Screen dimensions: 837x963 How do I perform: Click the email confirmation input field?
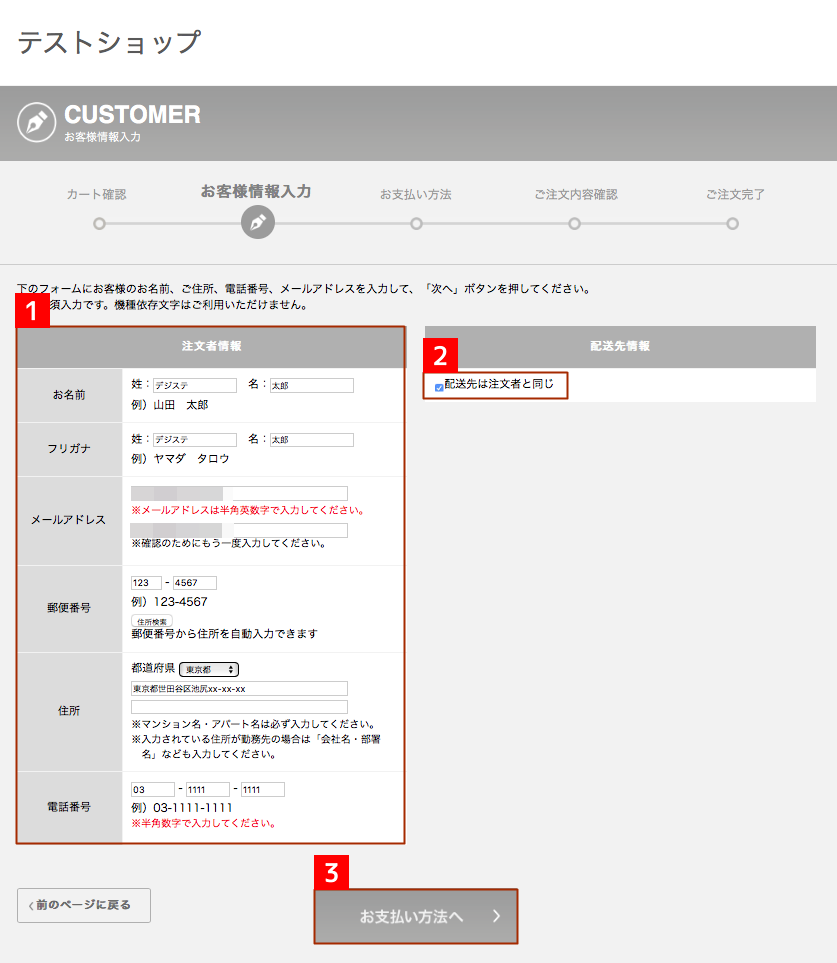tap(239, 530)
